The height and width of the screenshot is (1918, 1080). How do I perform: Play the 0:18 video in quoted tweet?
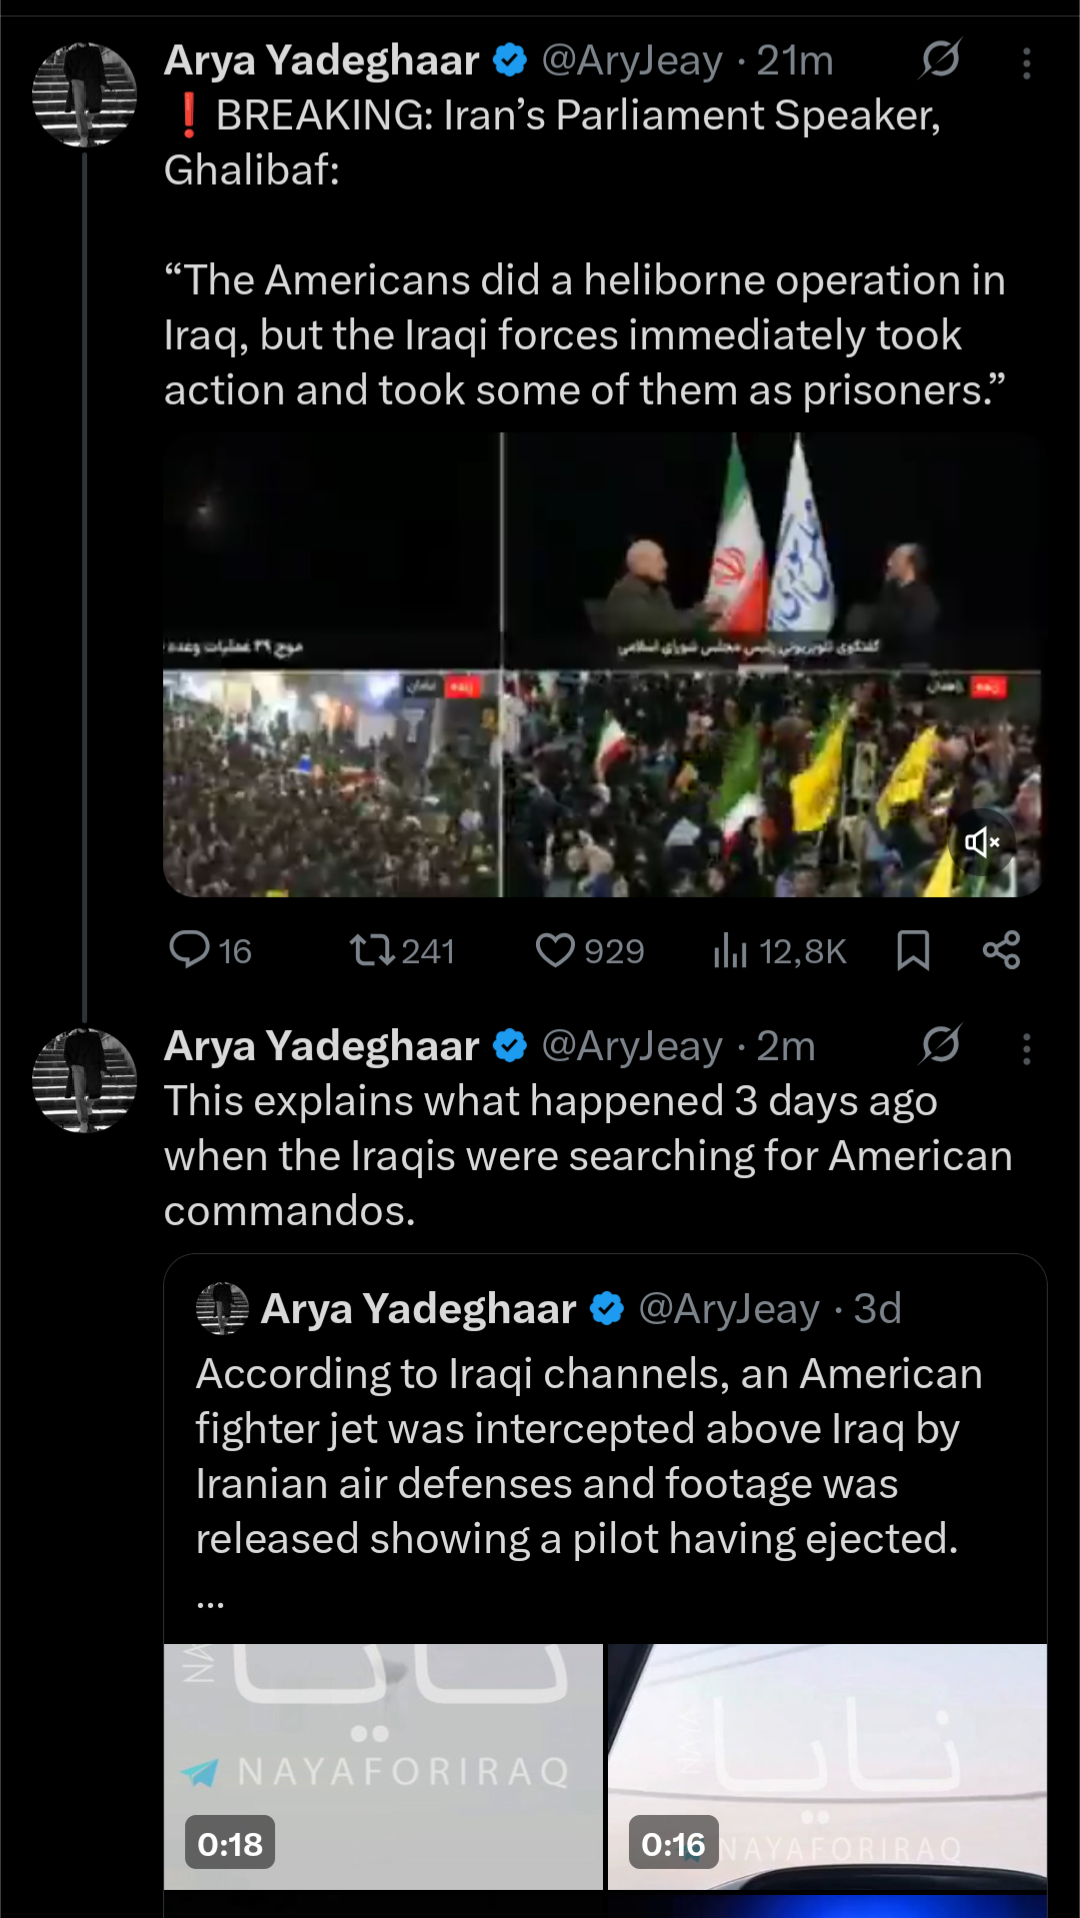tap(383, 1766)
